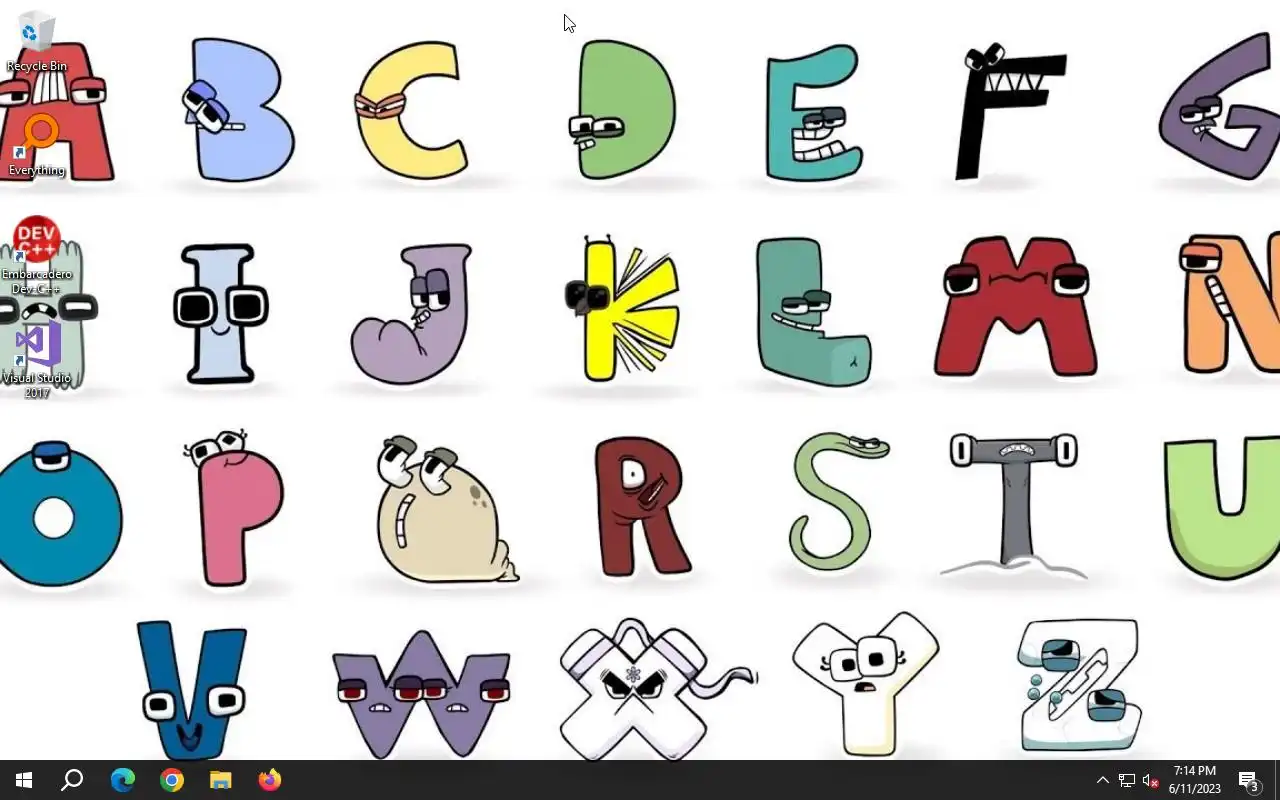Open the clock showing 7:14 PM
This screenshot has width=1280, height=800.
(1195, 780)
